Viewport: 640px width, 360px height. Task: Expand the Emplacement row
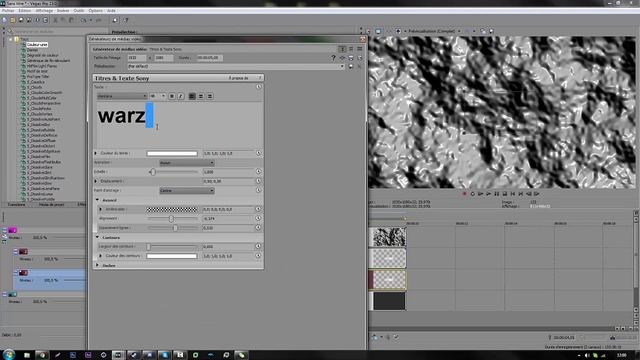click(96, 181)
